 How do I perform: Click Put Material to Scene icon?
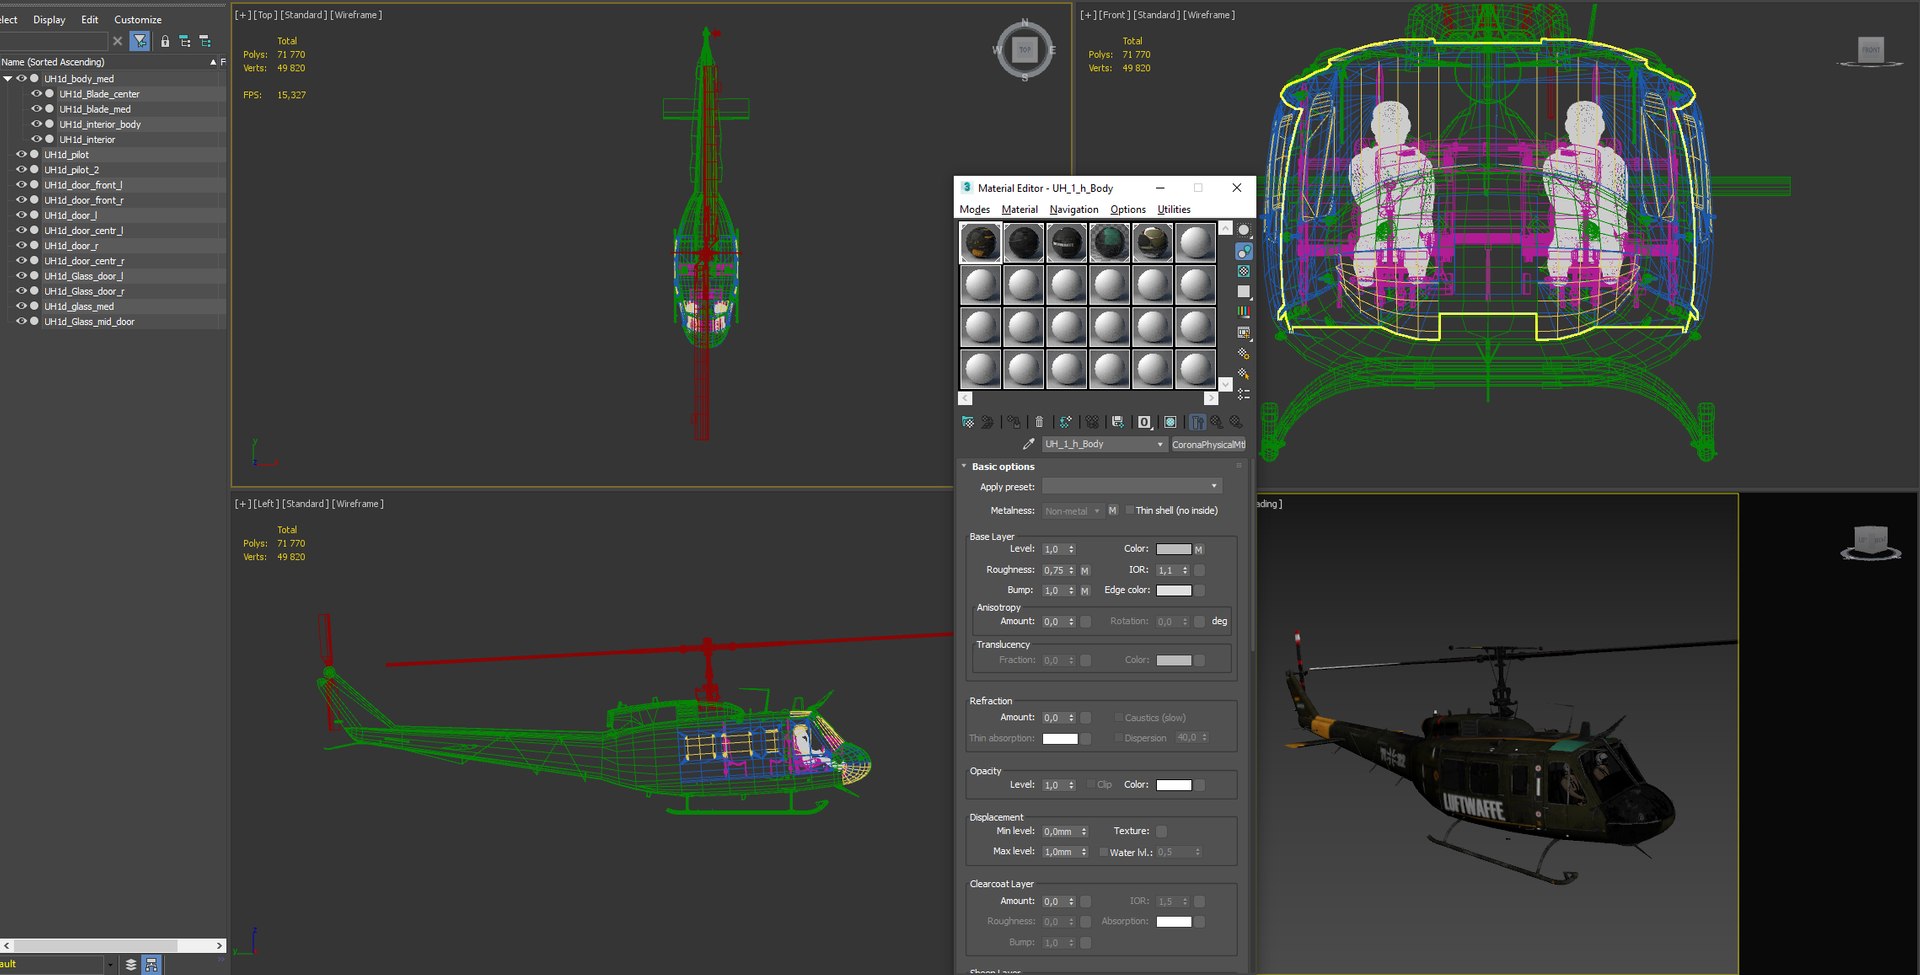coord(987,422)
